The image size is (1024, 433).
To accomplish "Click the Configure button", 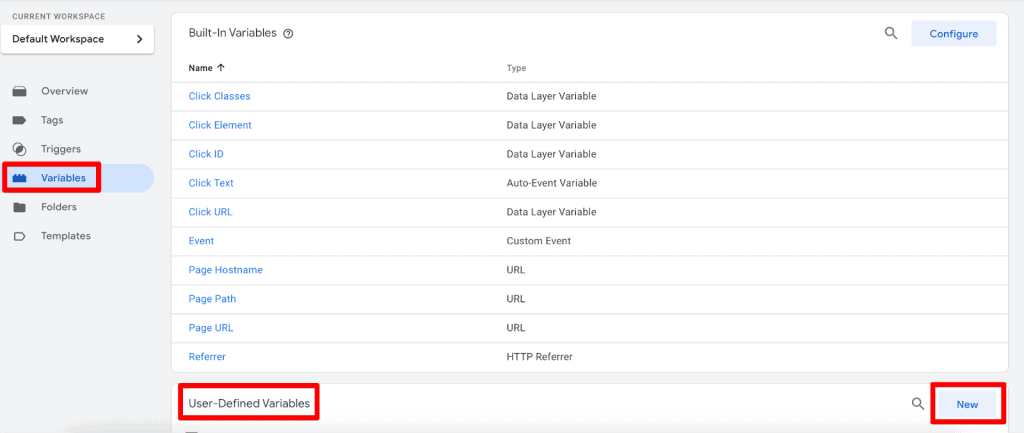I will [x=953, y=33].
